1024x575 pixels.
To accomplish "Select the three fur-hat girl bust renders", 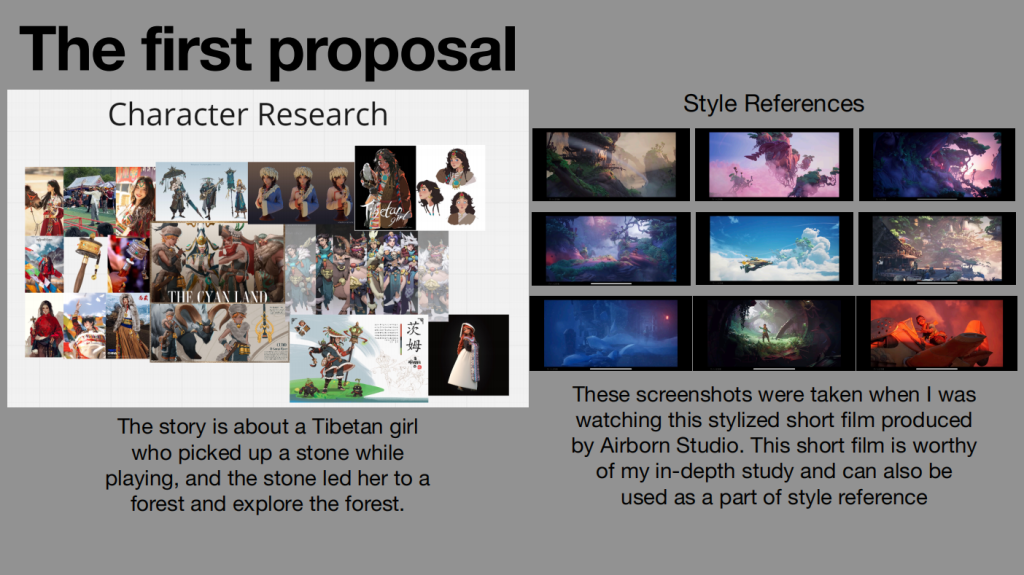I will click(301, 193).
